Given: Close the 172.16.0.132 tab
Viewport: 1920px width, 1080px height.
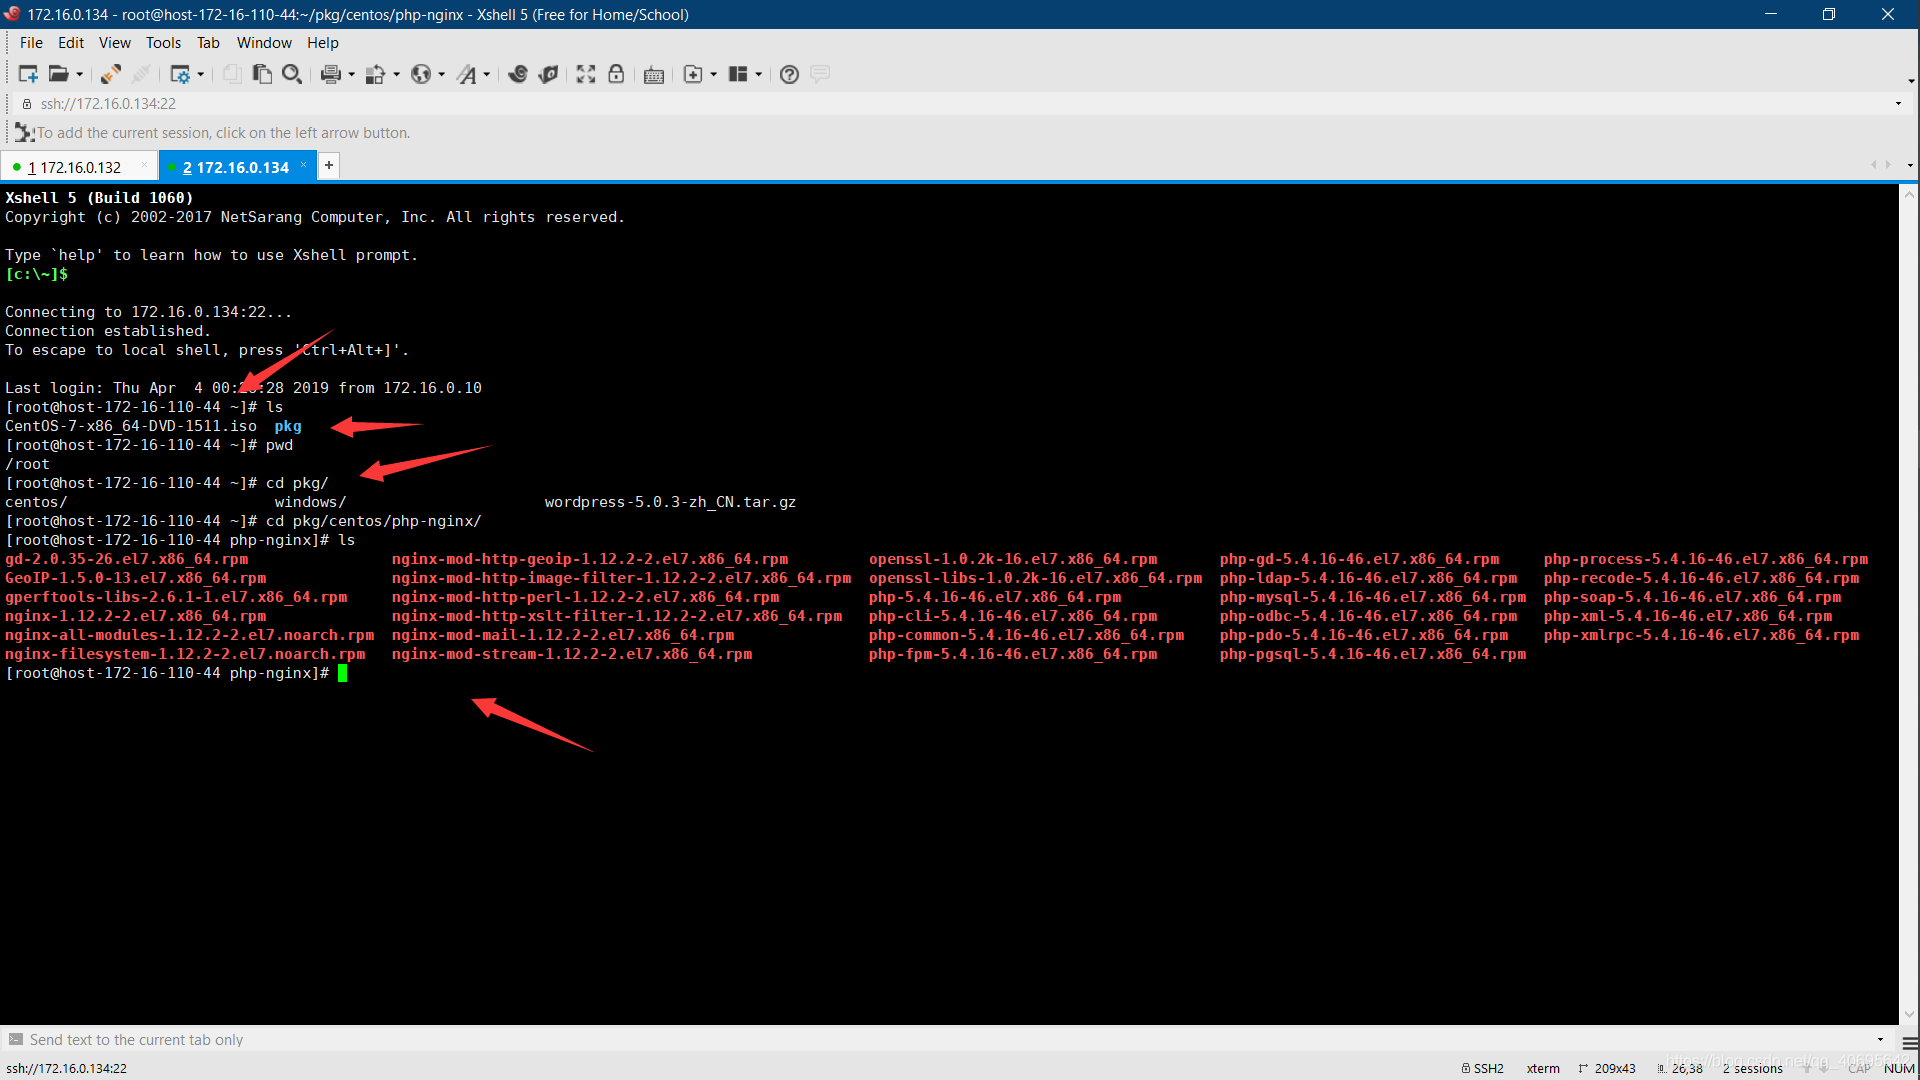Looking at the screenshot, I should click(x=145, y=165).
